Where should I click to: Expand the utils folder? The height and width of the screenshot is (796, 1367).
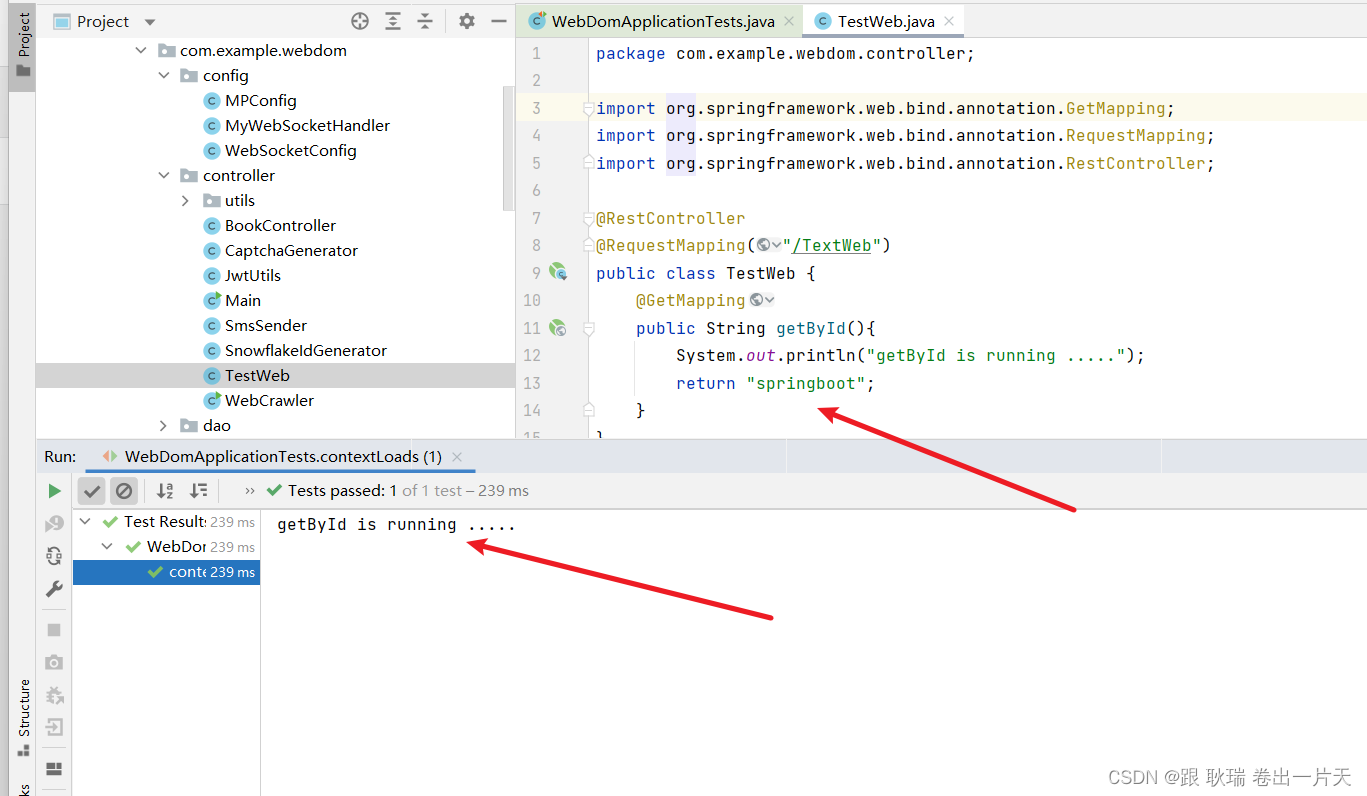point(186,200)
